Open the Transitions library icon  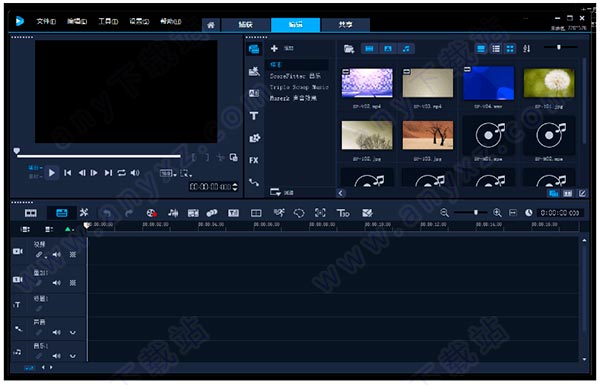[x=254, y=93]
